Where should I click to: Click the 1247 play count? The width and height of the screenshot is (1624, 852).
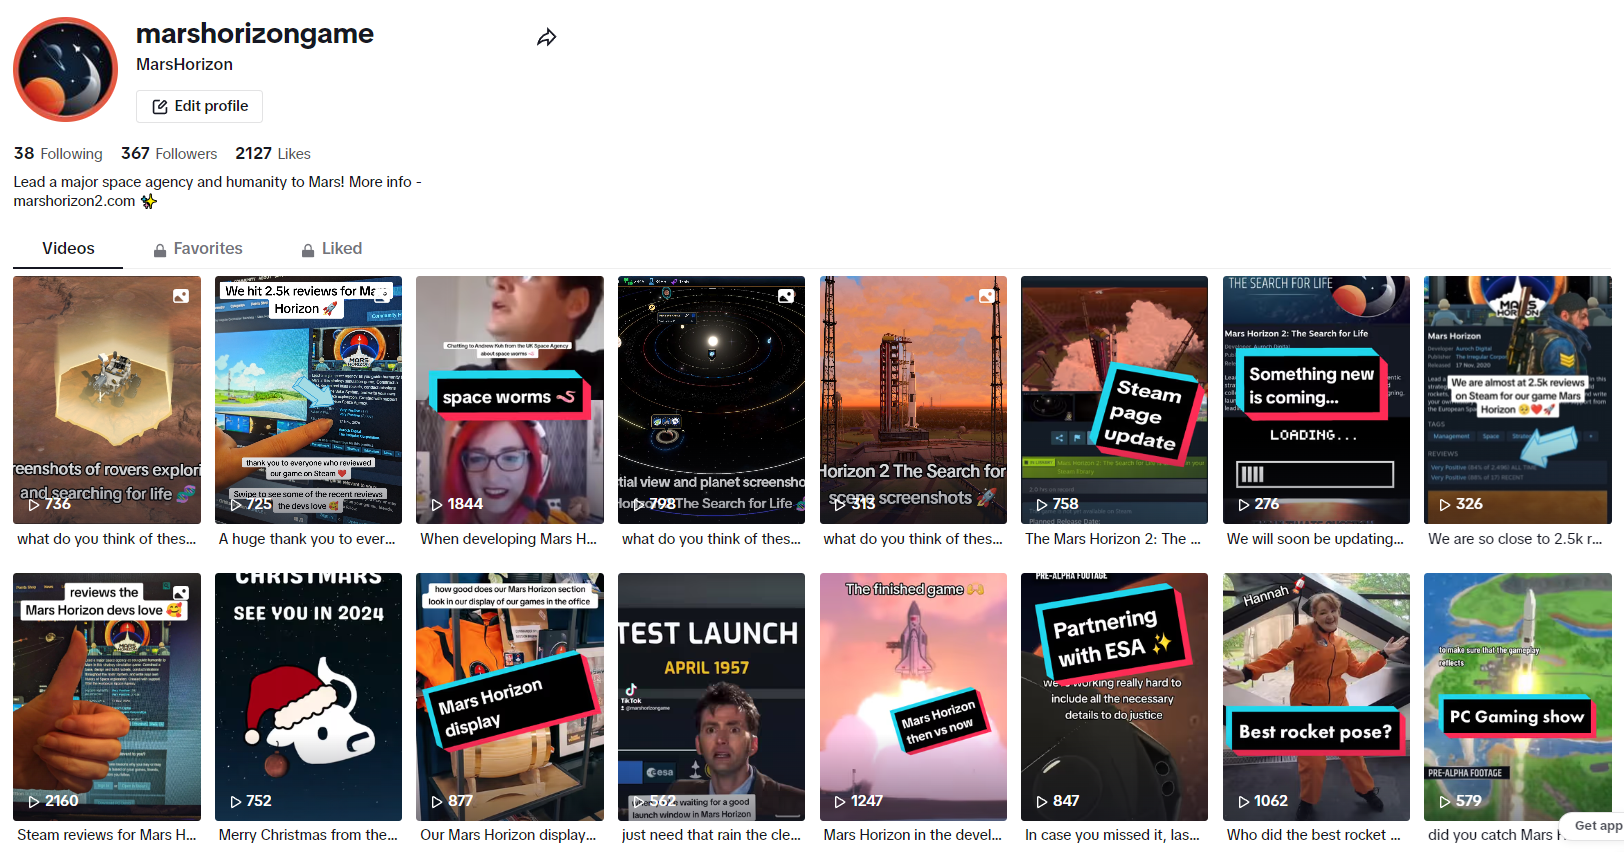click(x=859, y=801)
